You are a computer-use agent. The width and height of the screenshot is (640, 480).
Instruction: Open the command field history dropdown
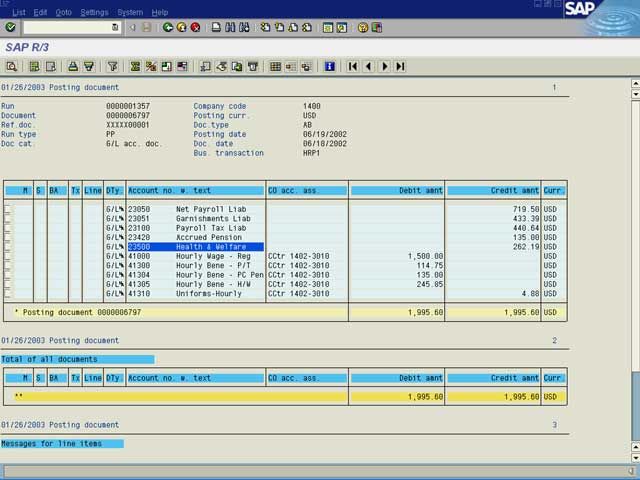point(115,27)
